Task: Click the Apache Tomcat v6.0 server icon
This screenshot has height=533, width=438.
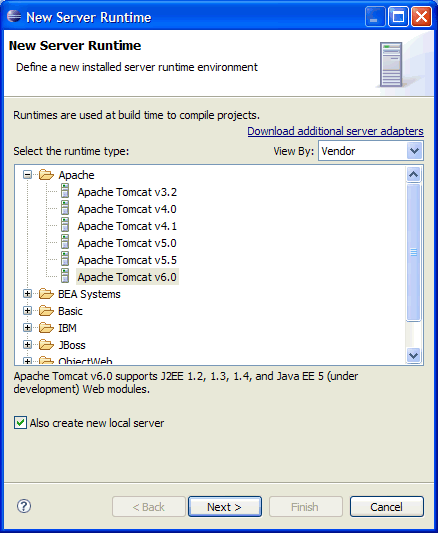Action: pyautogui.click(x=65, y=276)
